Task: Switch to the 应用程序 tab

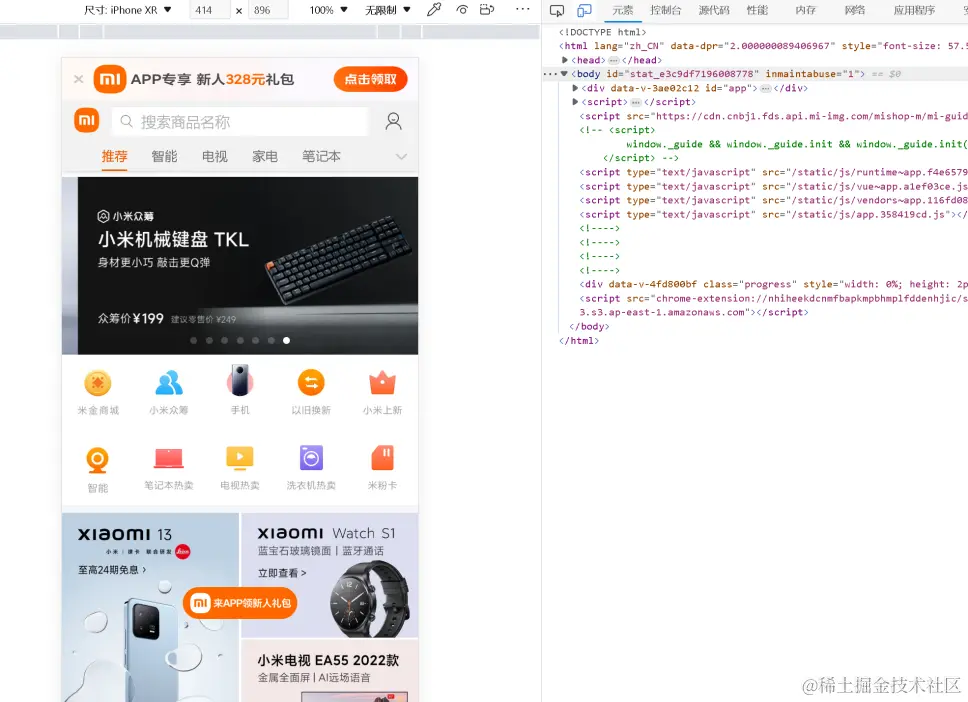Action: (914, 10)
